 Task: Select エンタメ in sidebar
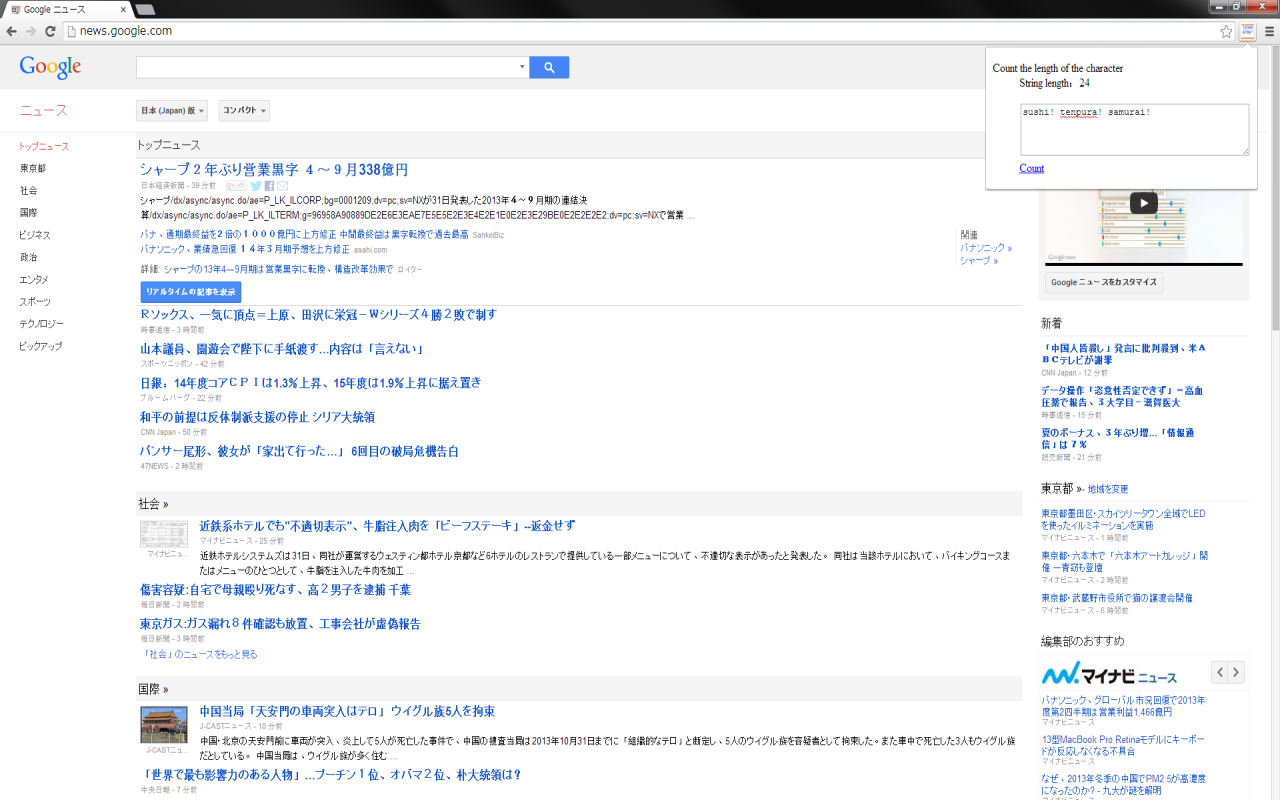[34, 280]
